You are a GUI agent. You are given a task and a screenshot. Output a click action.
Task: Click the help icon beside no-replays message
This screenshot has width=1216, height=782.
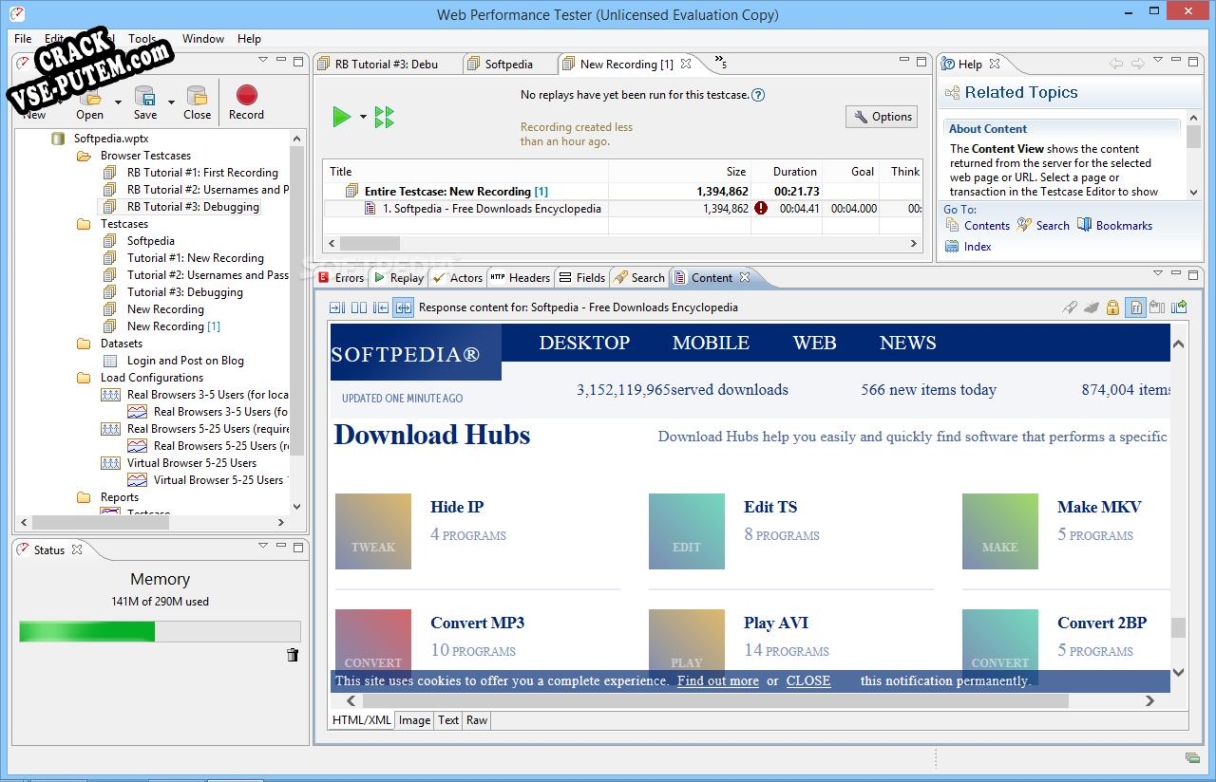(x=758, y=95)
